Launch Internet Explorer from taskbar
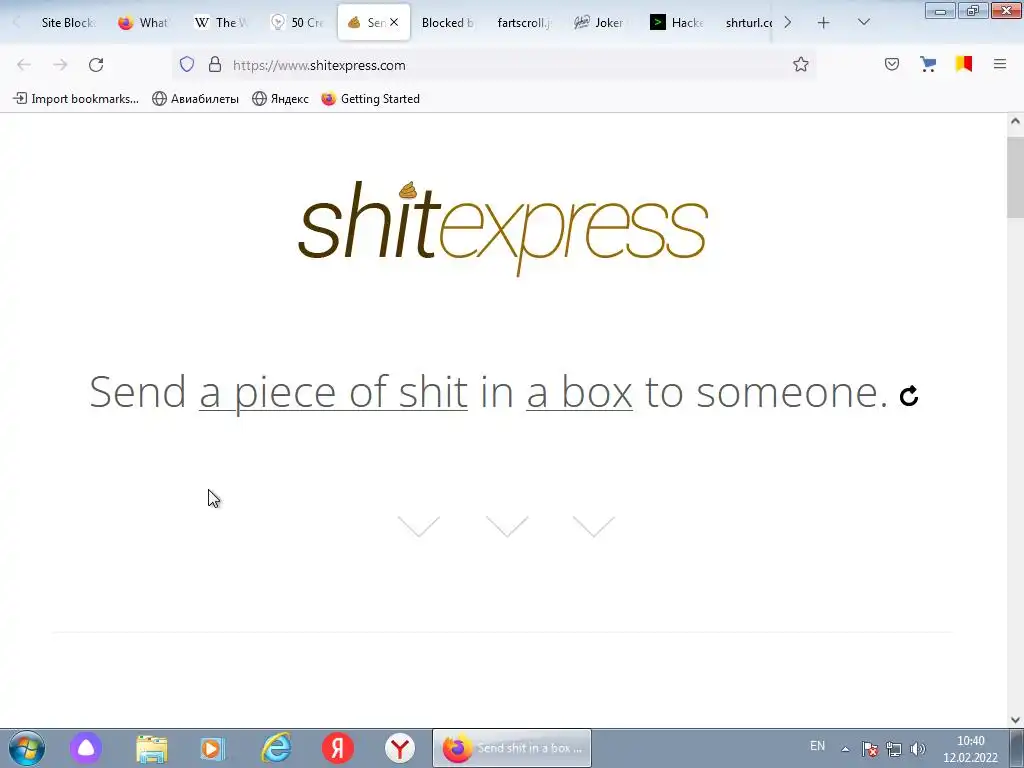1024x768 pixels. click(276, 748)
